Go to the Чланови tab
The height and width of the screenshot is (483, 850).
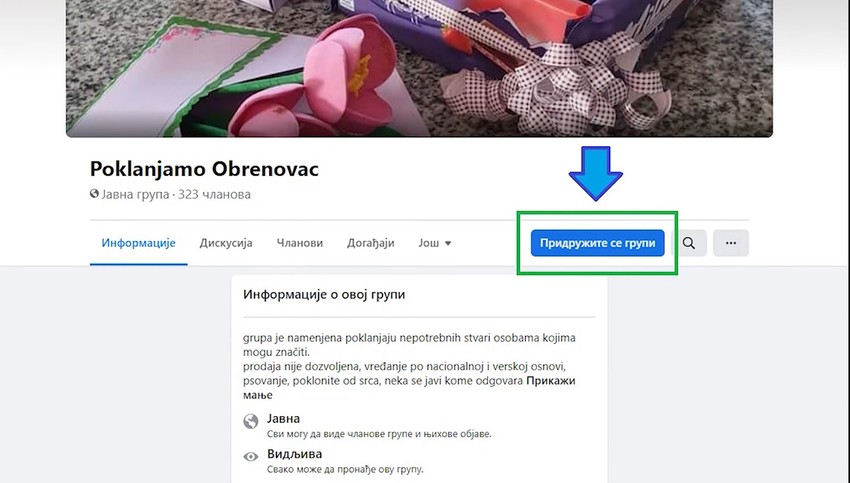[300, 243]
